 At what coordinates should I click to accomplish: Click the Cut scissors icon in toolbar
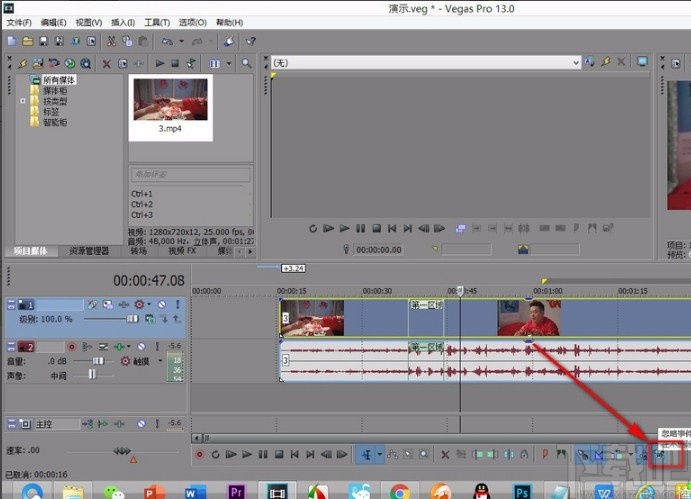[x=111, y=41]
